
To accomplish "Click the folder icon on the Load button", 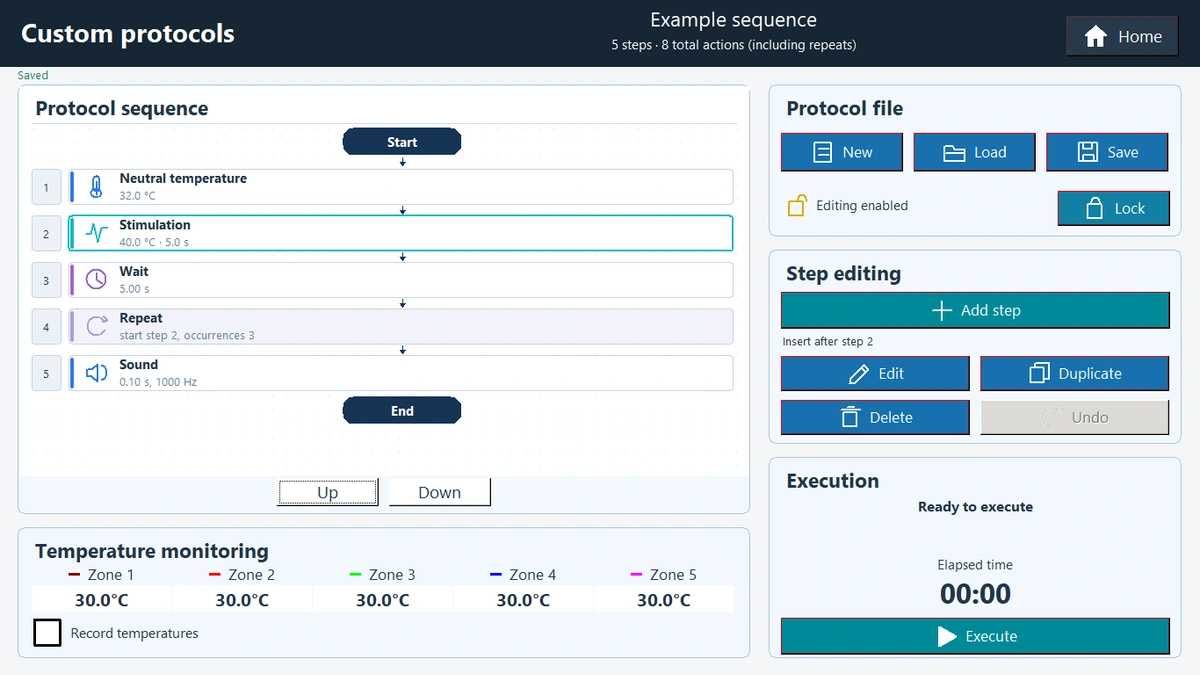I will click(x=955, y=153).
